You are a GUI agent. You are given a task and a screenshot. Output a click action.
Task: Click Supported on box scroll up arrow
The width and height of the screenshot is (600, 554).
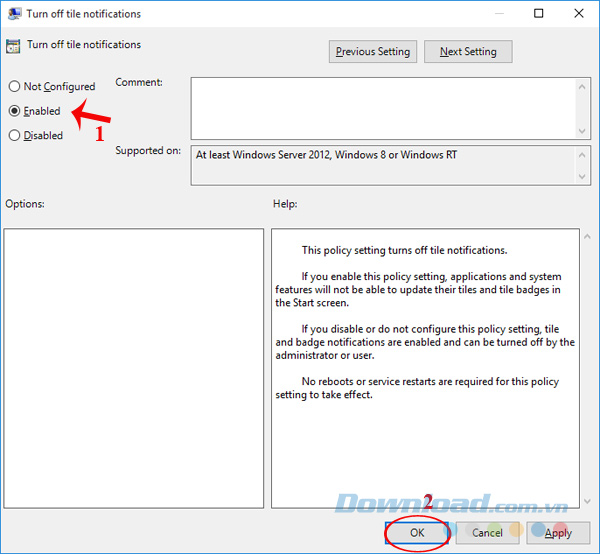[582, 155]
